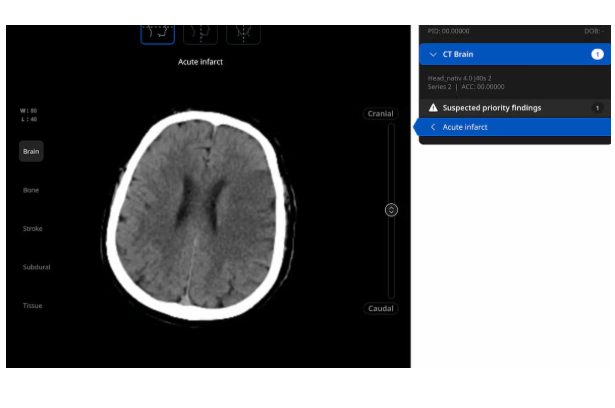Choose the third view plane icon
This screenshot has width=615, height=408.
pos(244,32)
